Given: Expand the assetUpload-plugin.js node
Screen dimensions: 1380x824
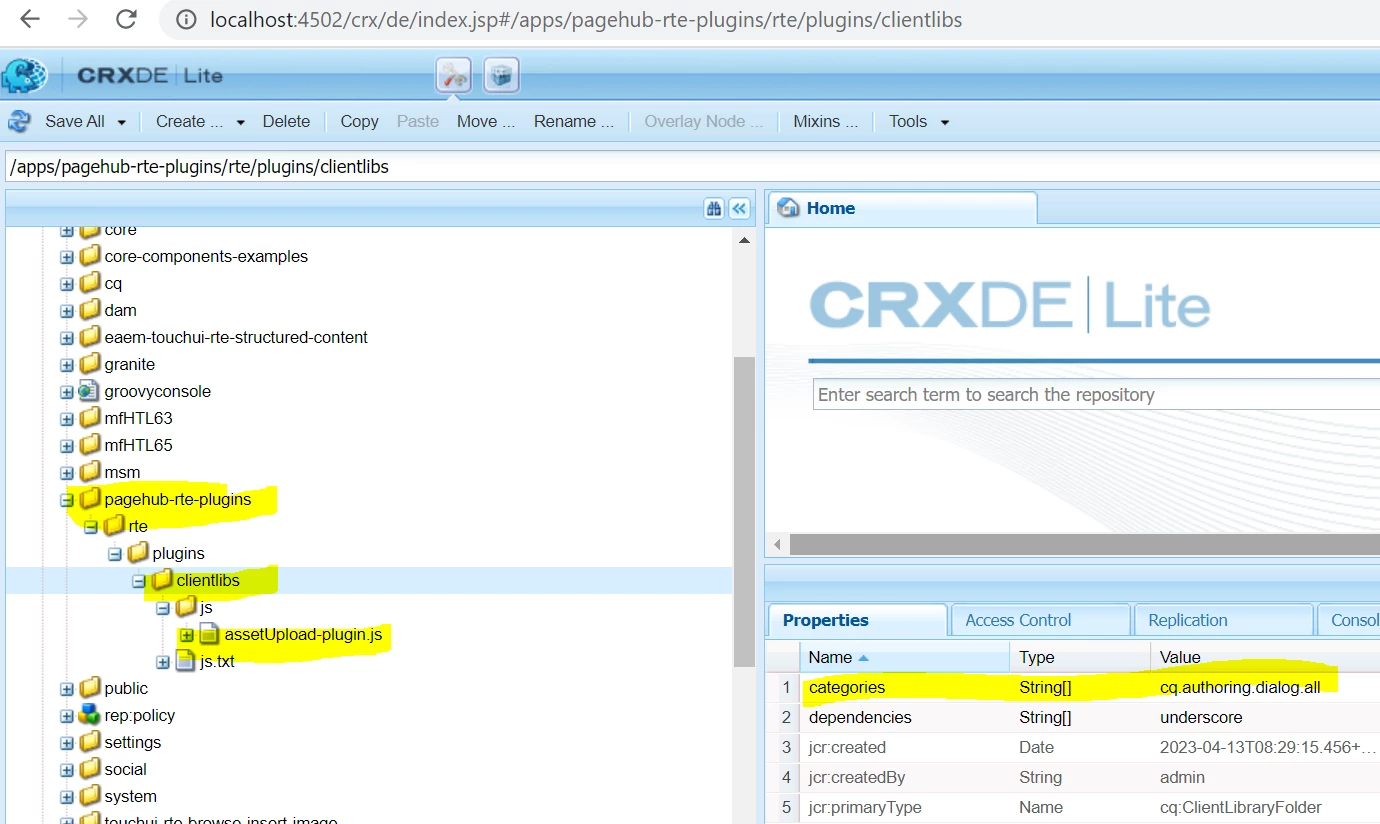Looking at the screenshot, I should (x=187, y=634).
